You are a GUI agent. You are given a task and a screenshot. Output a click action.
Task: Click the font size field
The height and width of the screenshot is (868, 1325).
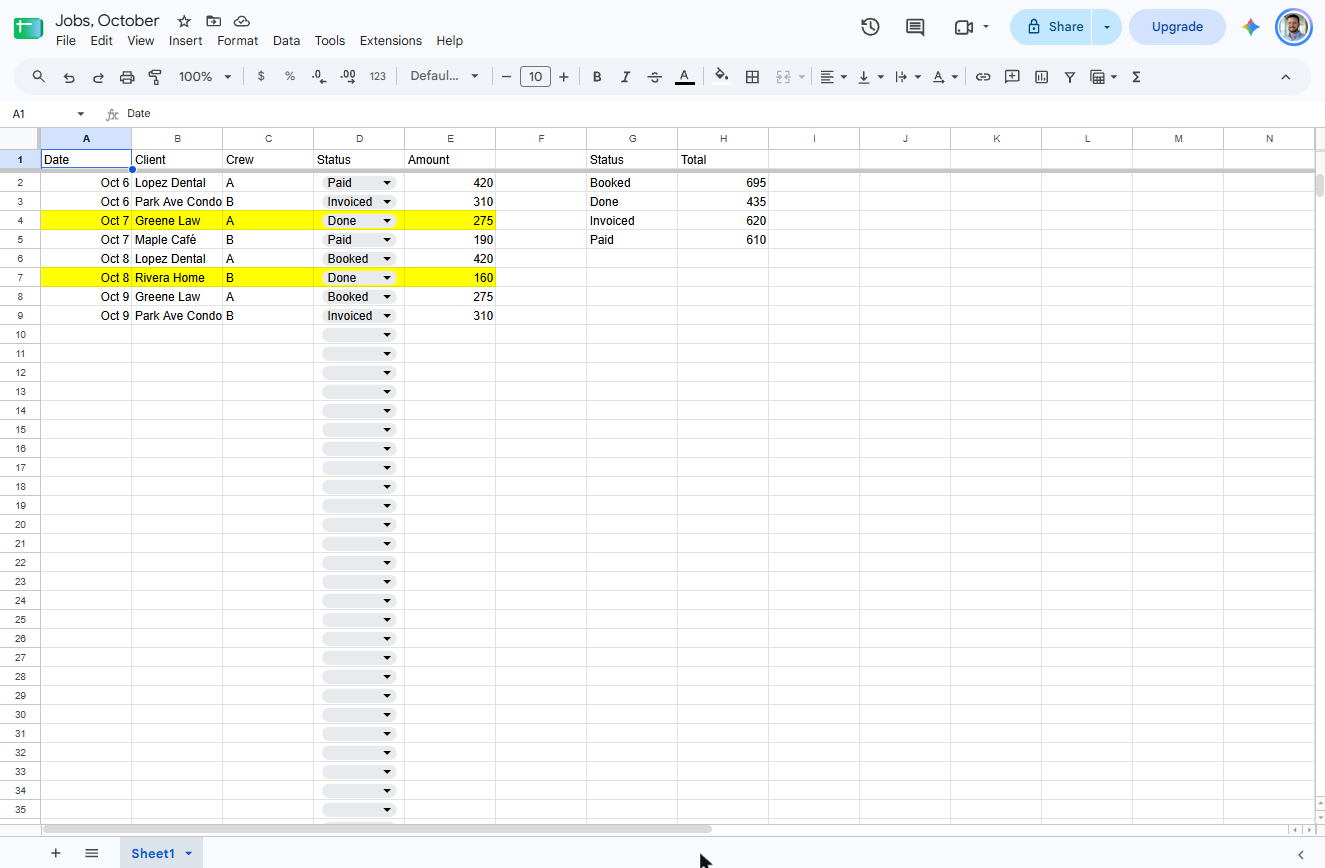tap(536, 77)
